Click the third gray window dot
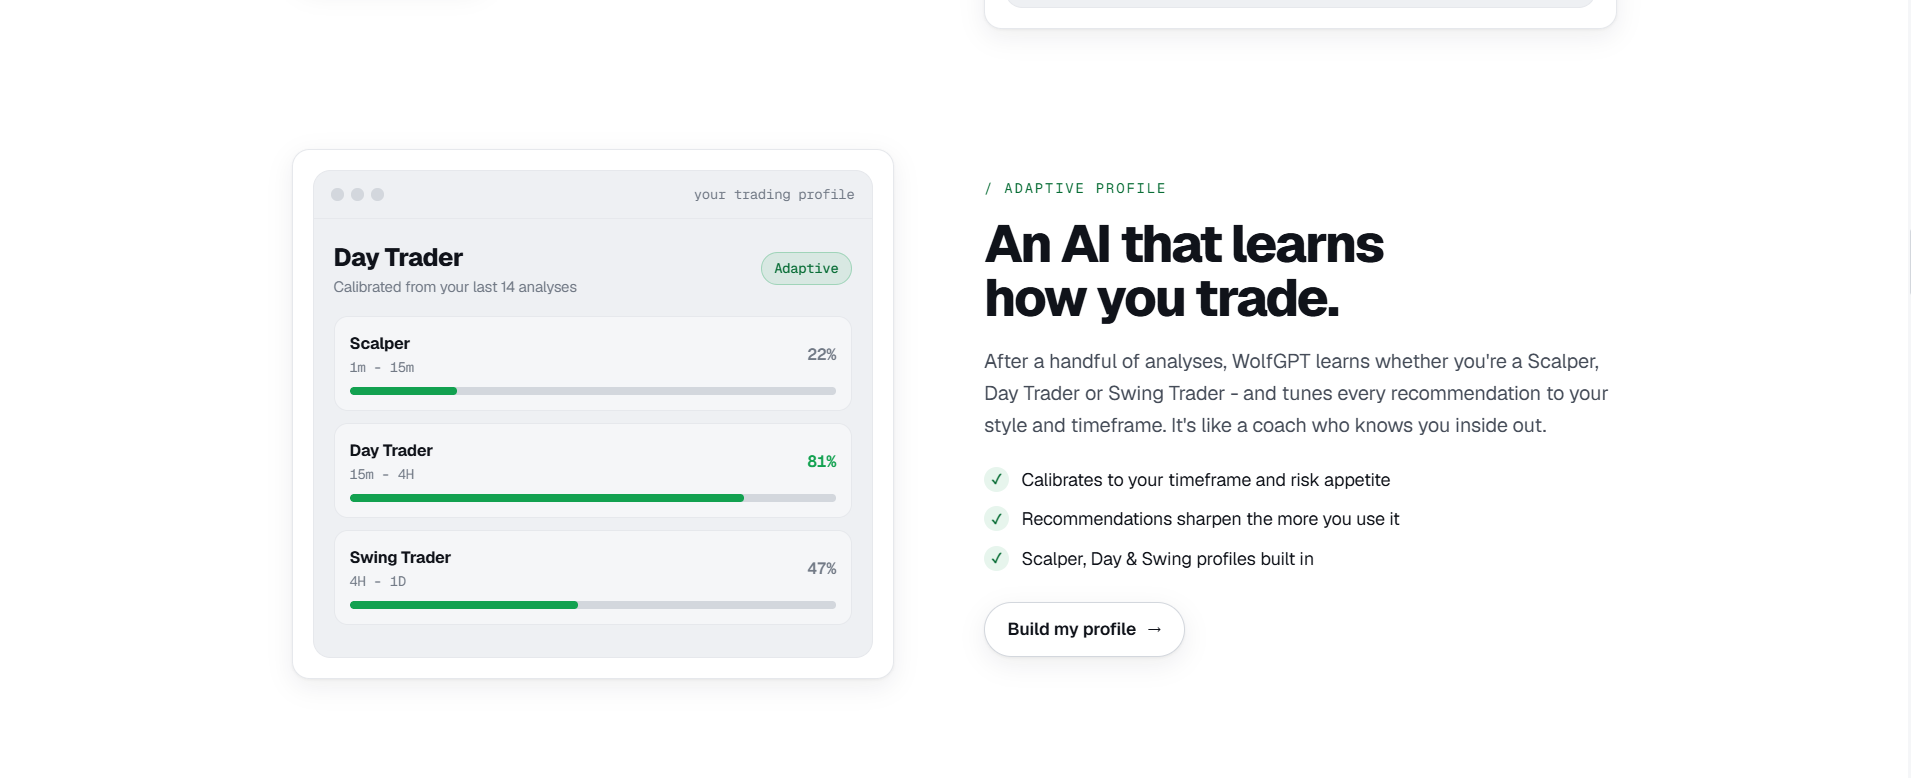 pos(377,194)
